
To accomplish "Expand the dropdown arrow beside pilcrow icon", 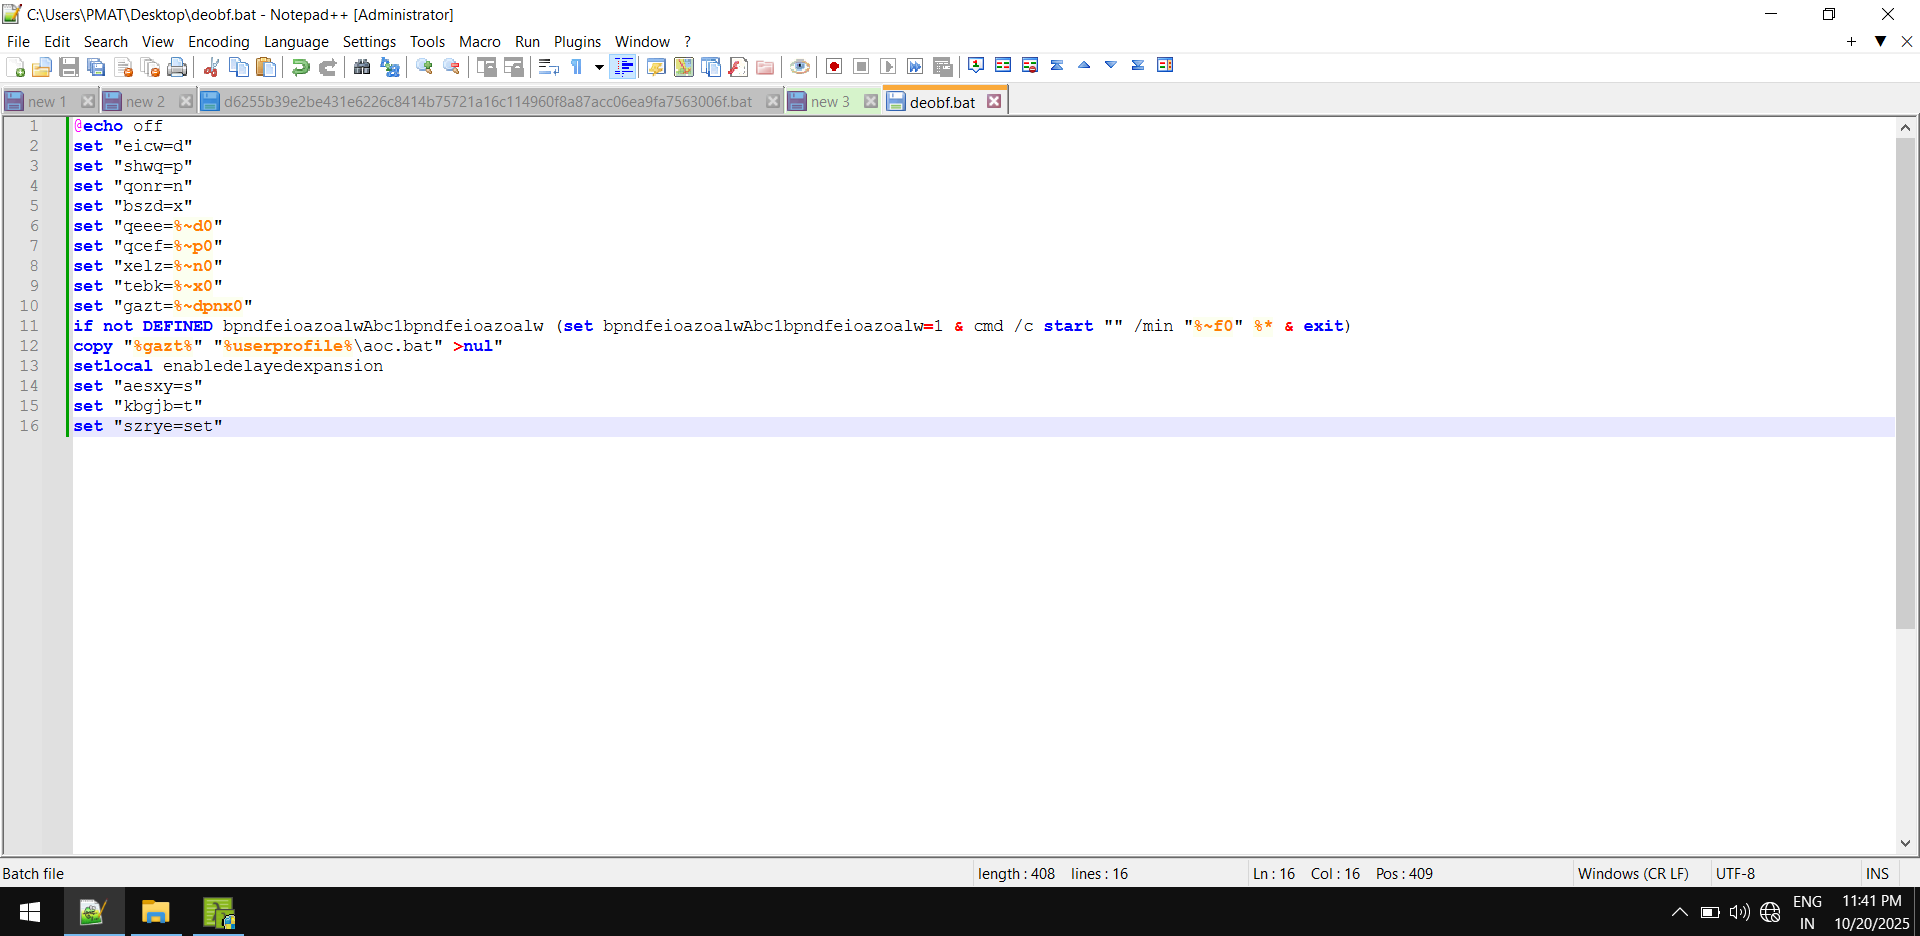I will coord(599,67).
